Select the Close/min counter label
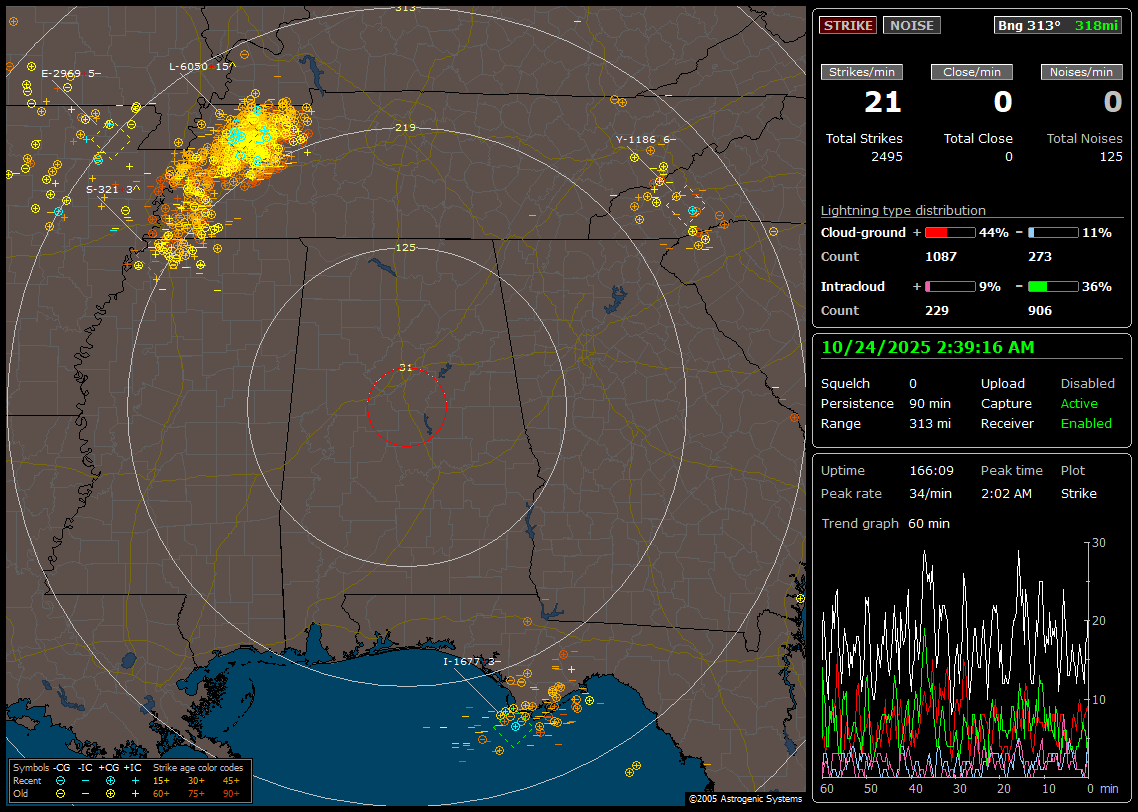Screen dimensions: 1138x812 pos(972,72)
